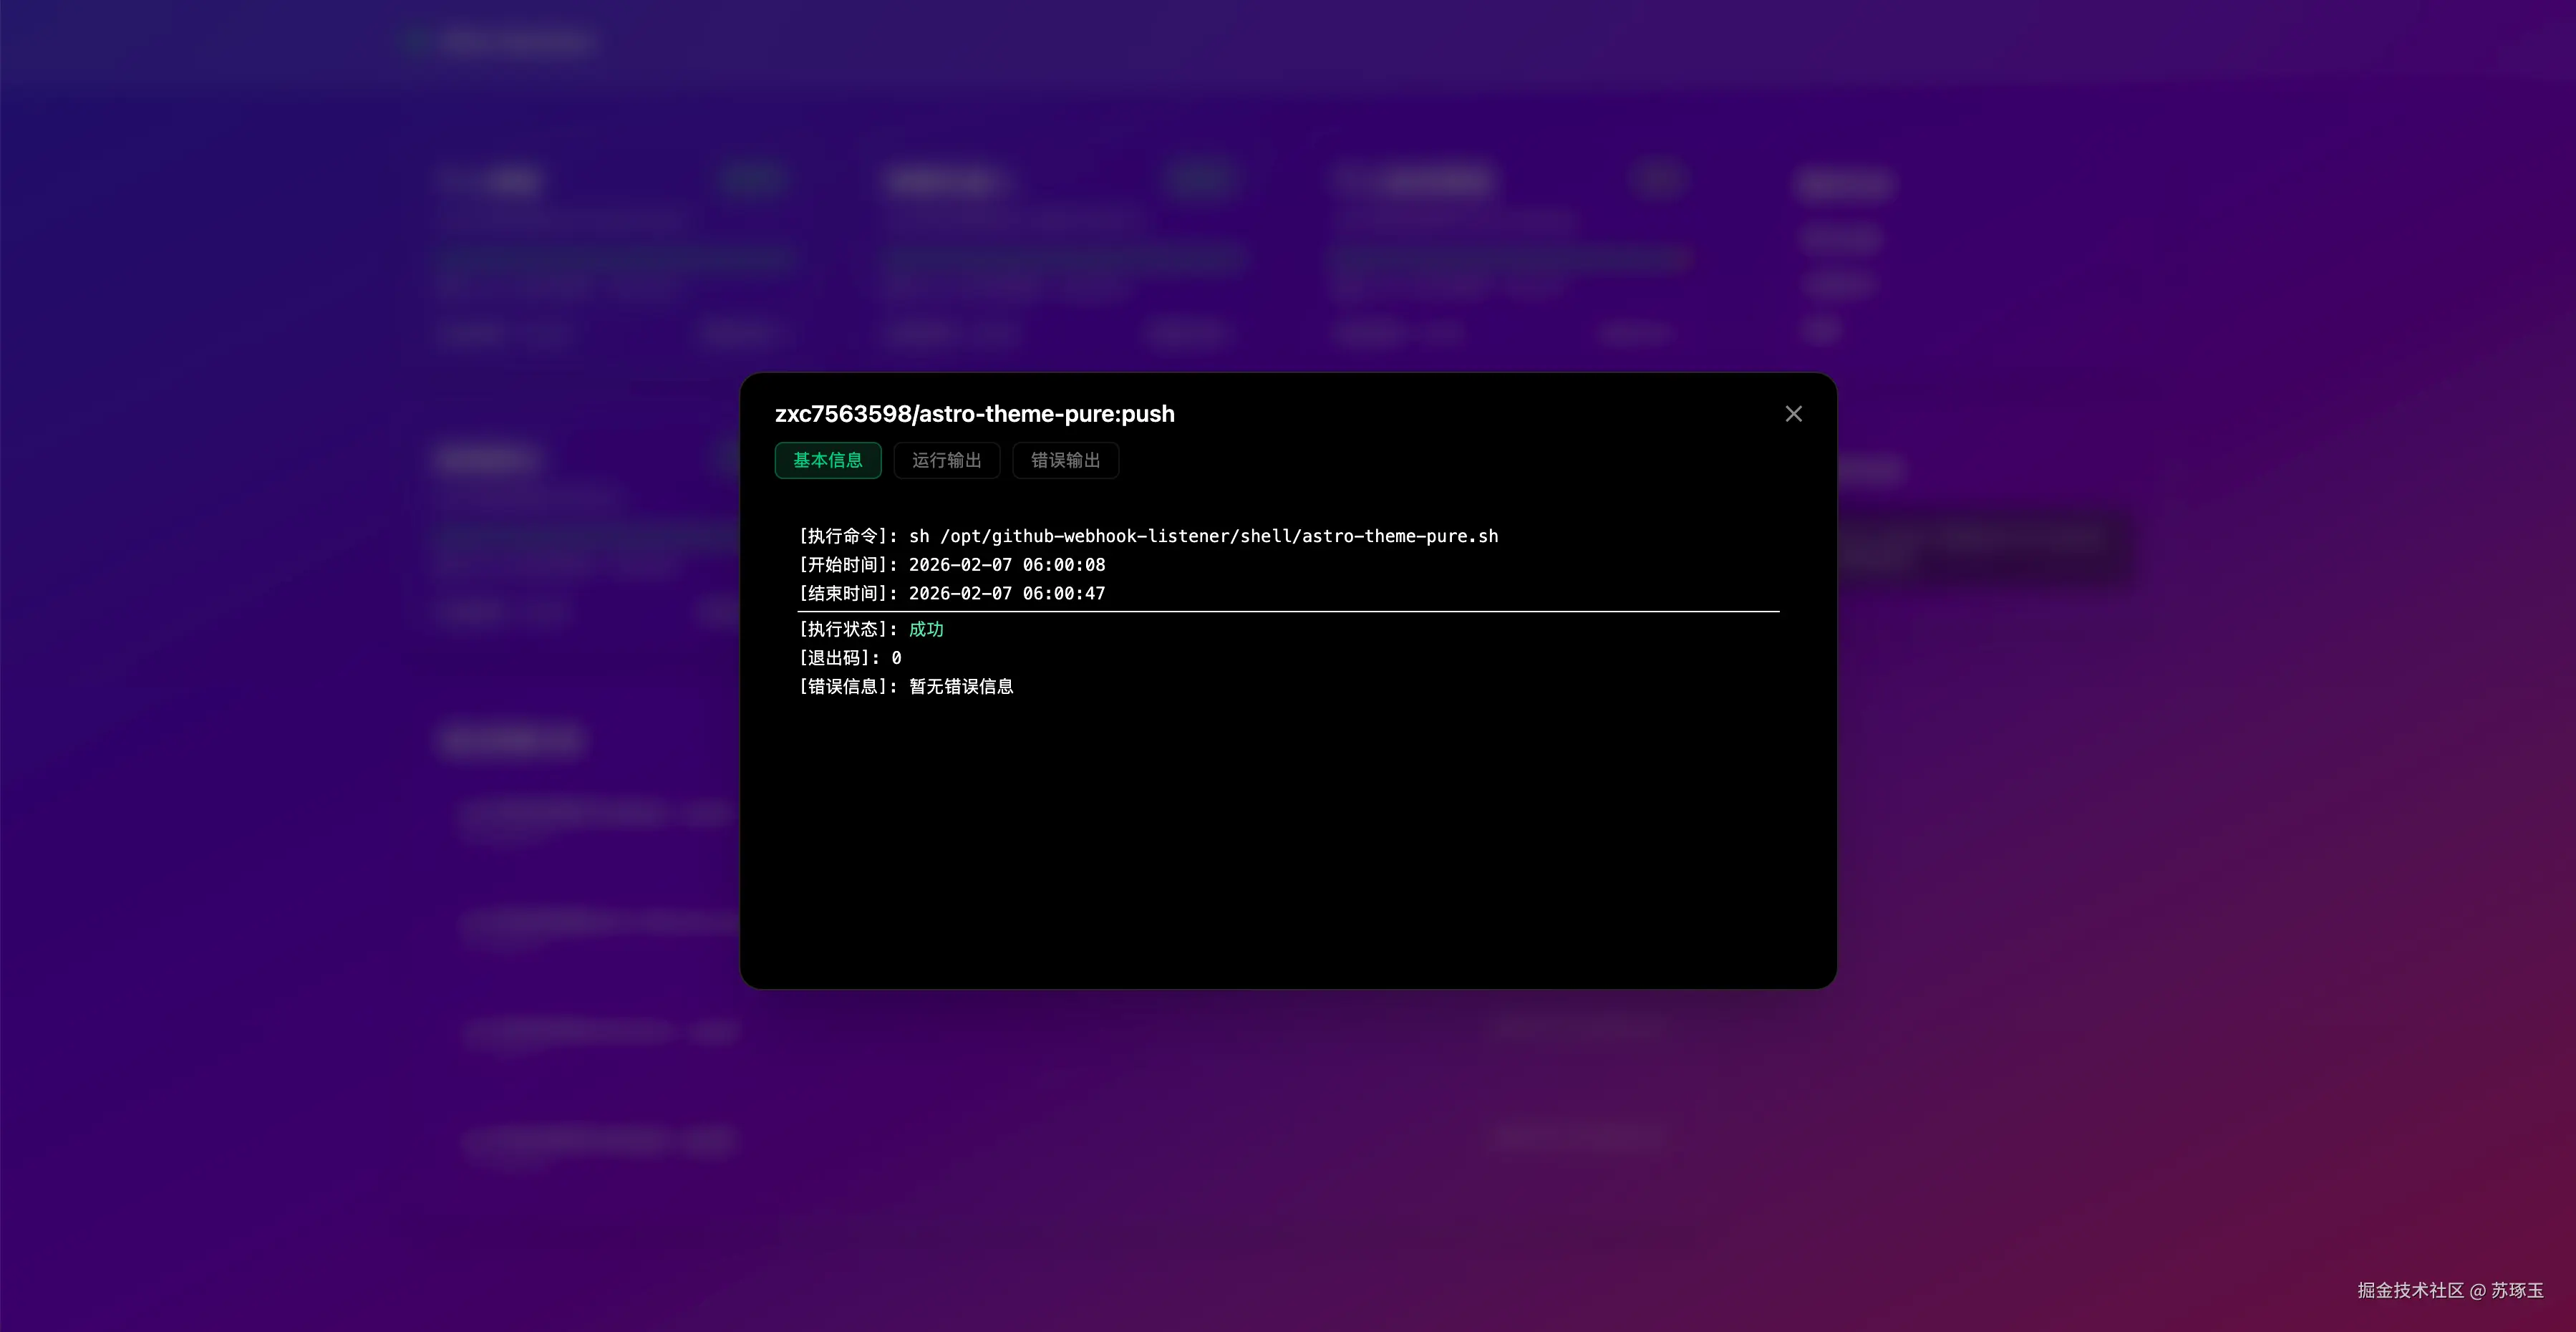Click the start time value 06:00:08

1063,565
